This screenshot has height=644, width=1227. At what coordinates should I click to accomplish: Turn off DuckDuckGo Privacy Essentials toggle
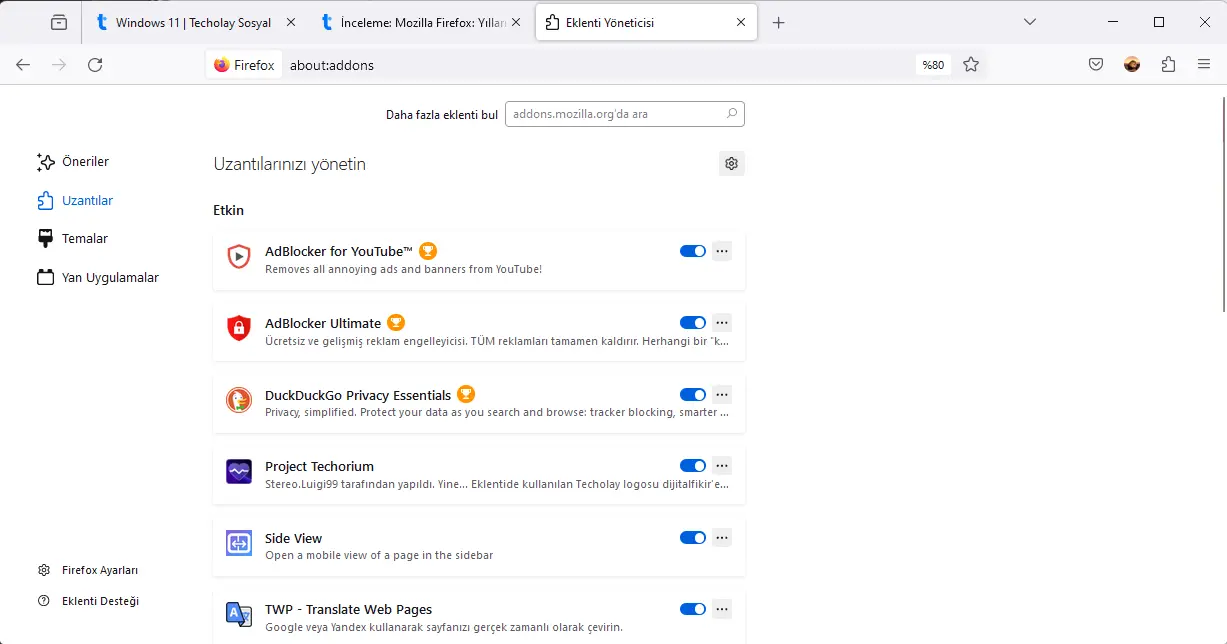click(x=692, y=395)
